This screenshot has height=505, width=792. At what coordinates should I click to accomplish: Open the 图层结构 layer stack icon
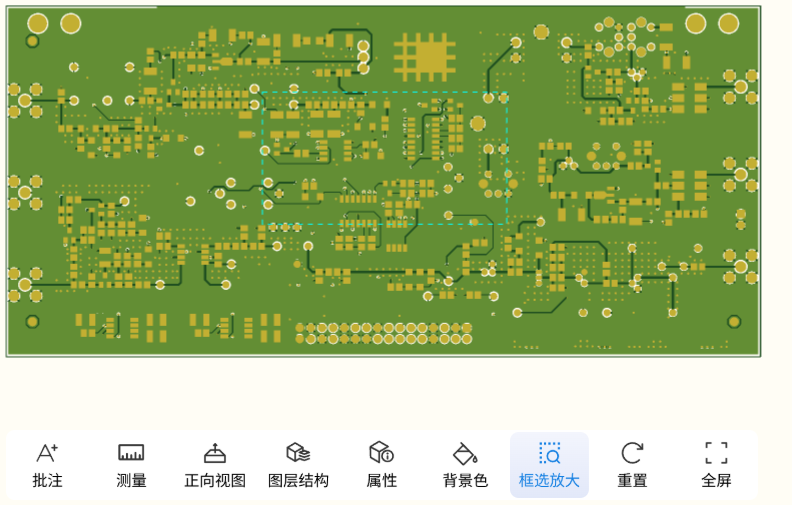298,453
